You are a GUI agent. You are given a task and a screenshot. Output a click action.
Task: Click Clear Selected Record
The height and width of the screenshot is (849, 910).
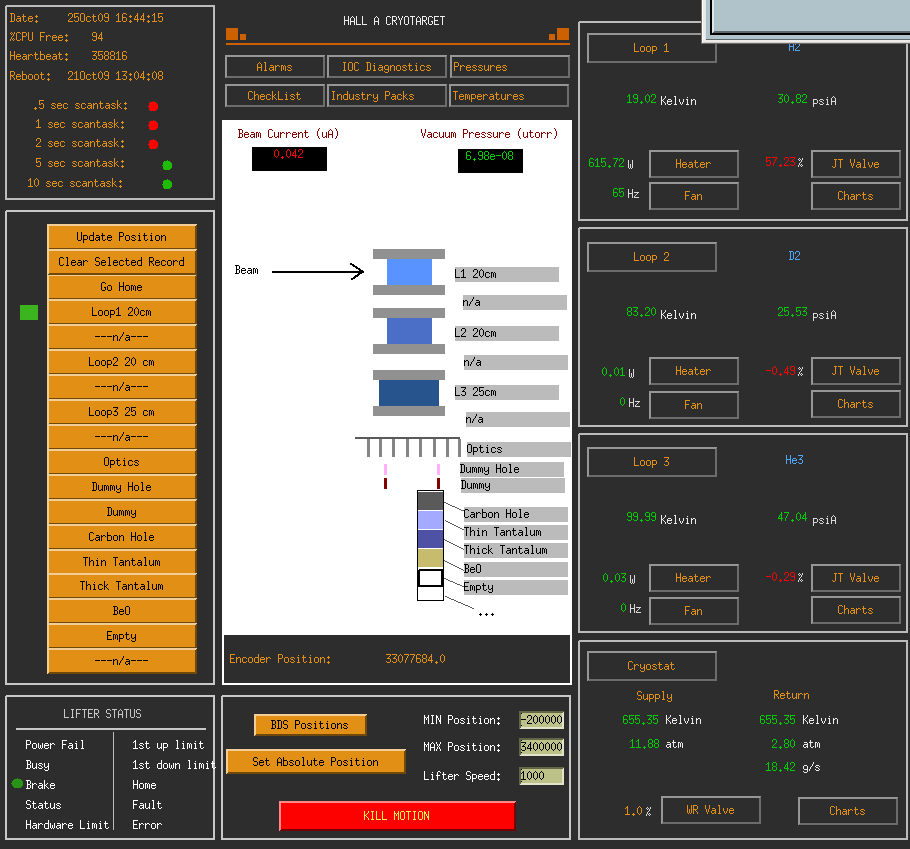tap(122, 262)
